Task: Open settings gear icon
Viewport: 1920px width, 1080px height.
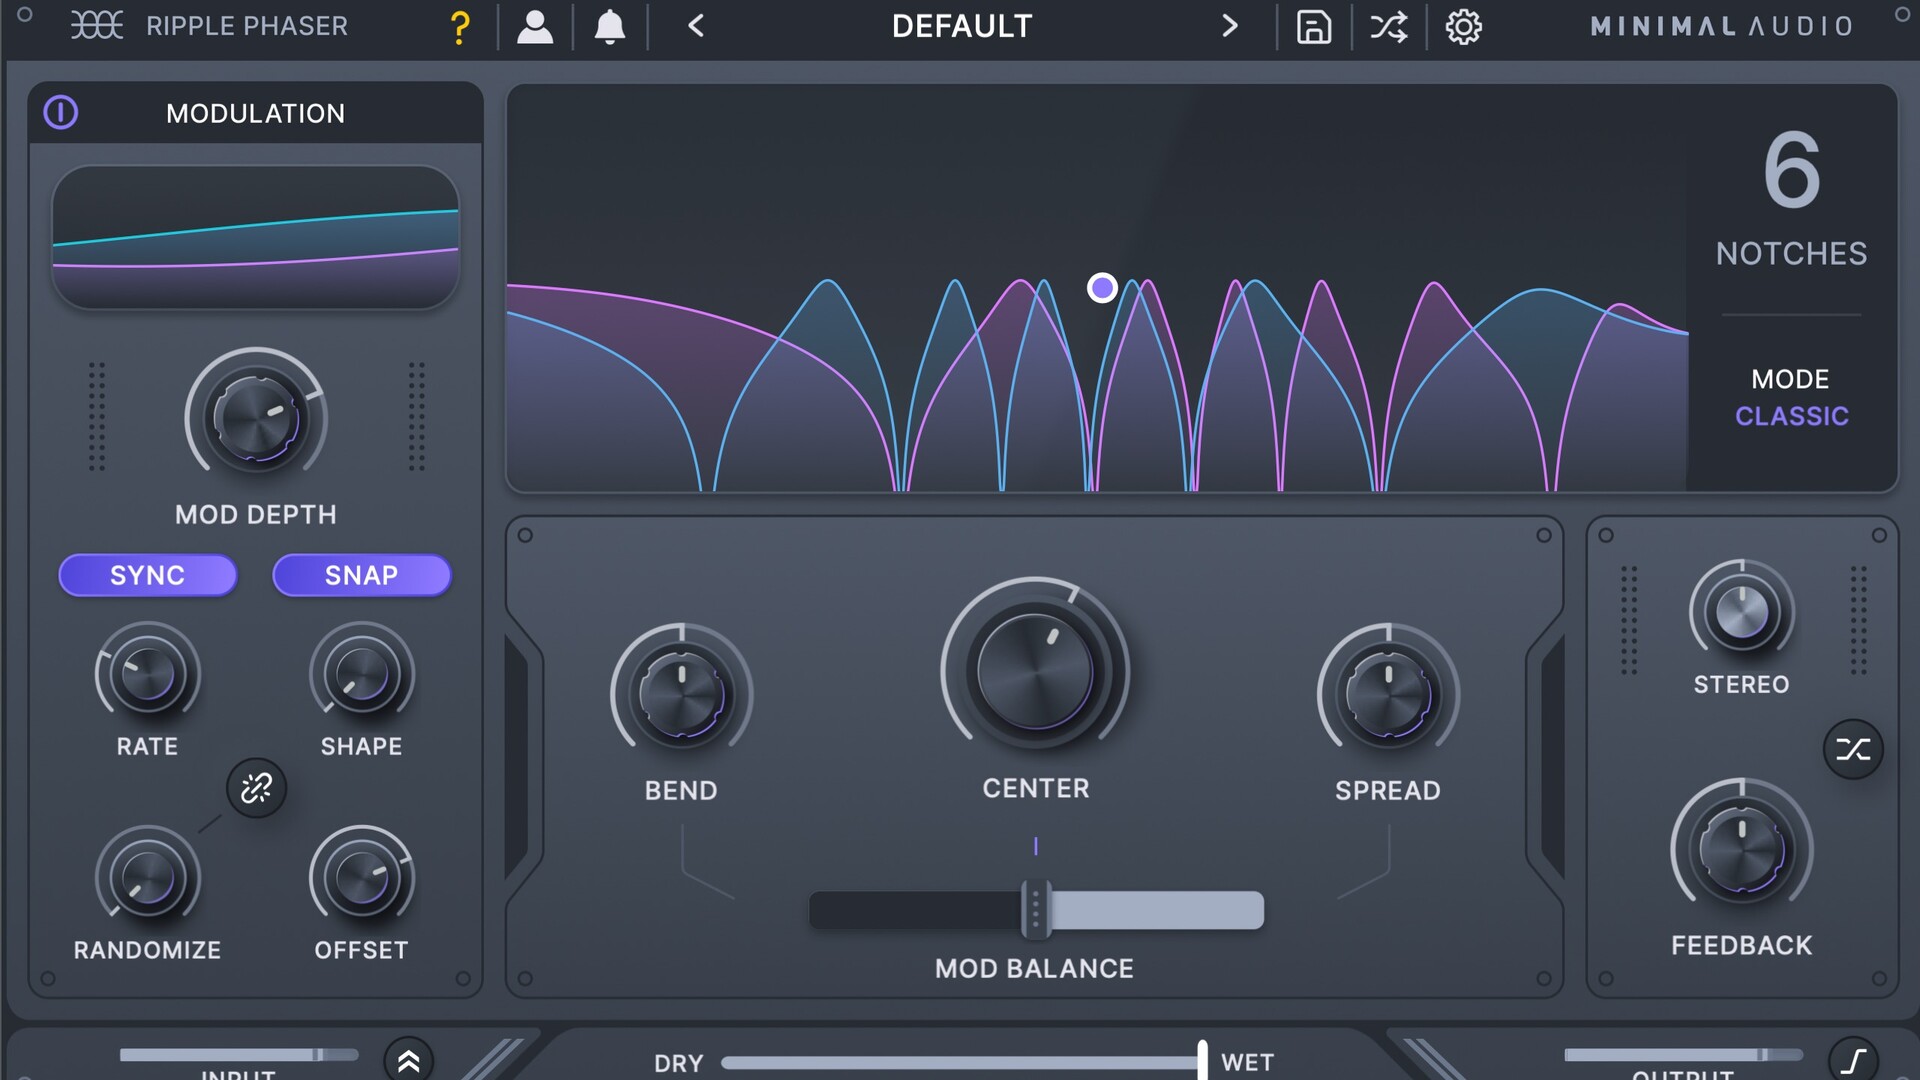Action: pyautogui.click(x=1464, y=27)
